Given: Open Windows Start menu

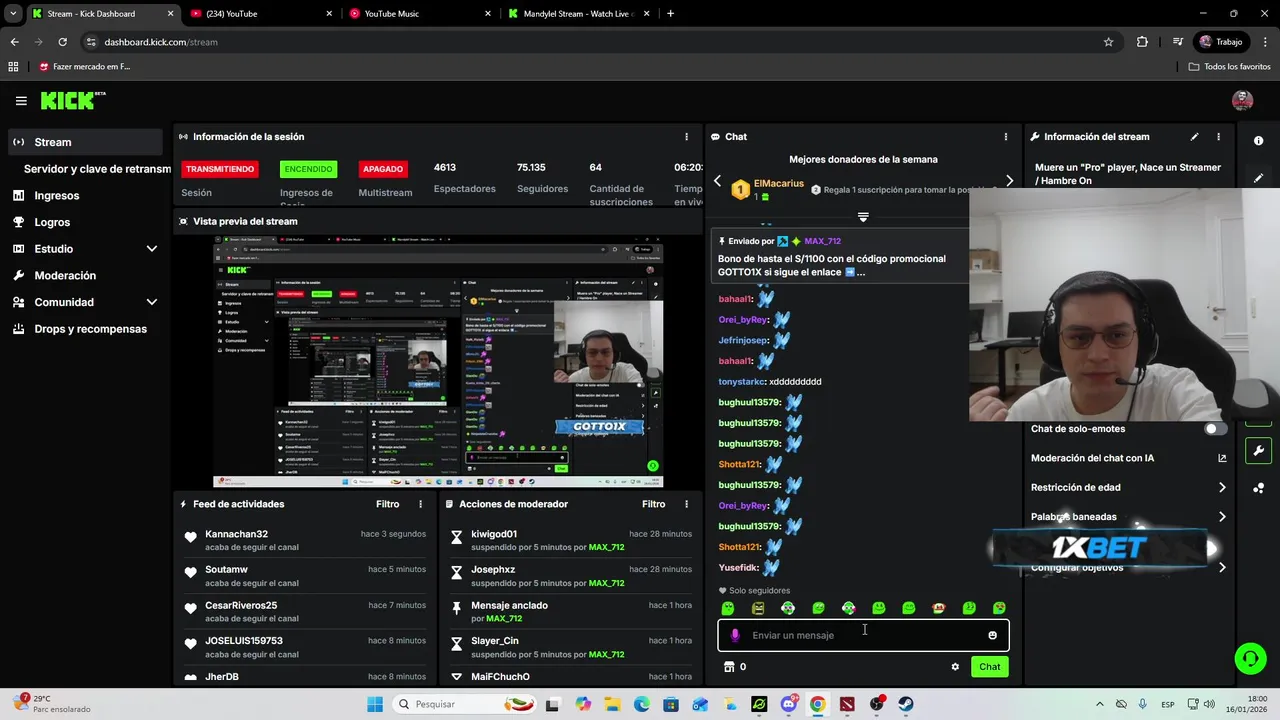Looking at the screenshot, I should coord(375,704).
